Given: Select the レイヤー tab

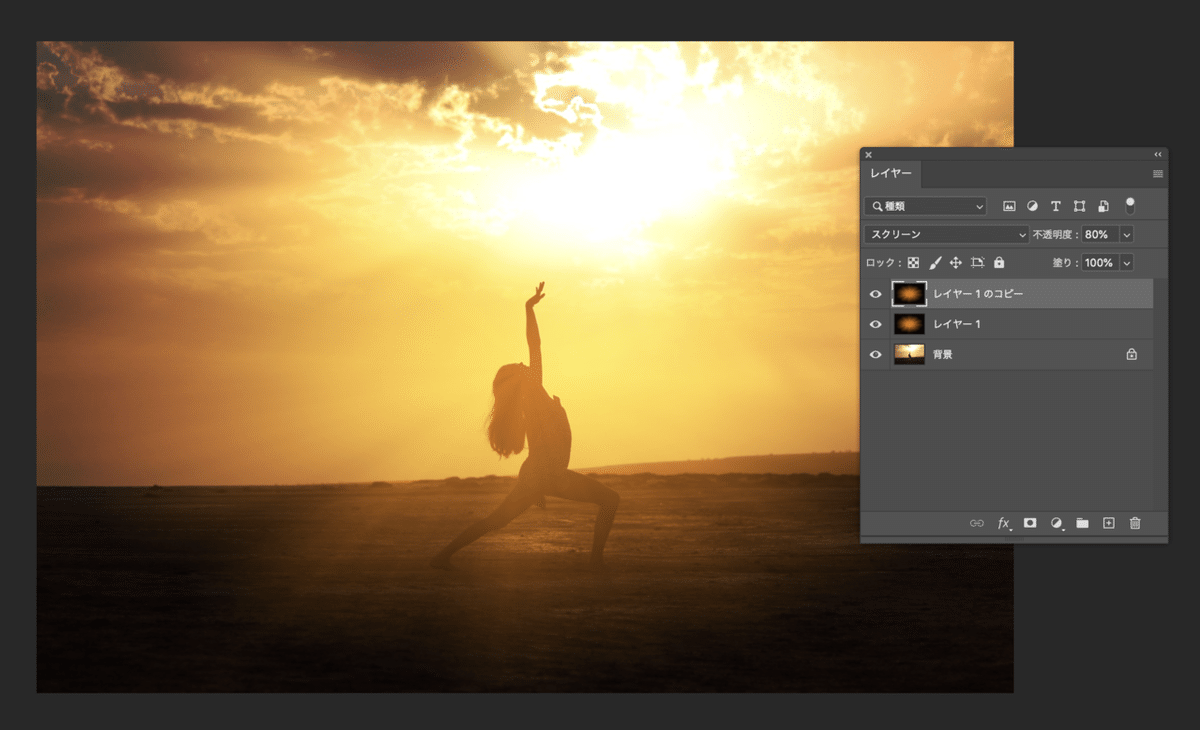Looking at the screenshot, I should (890, 174).
